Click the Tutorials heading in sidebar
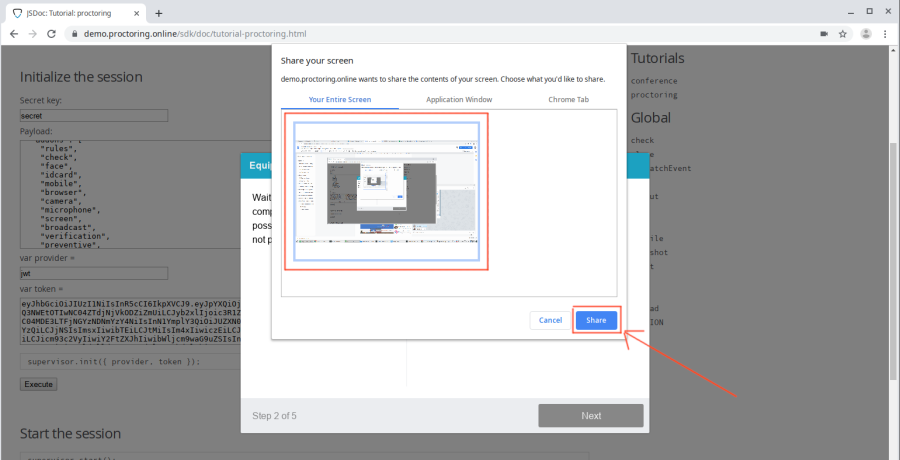 pos(657,58)
